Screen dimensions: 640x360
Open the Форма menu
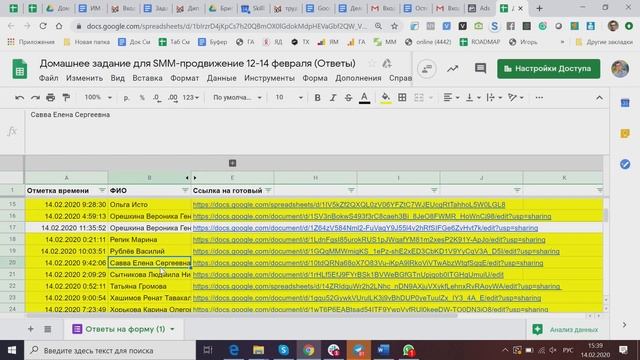click(315, 78)
